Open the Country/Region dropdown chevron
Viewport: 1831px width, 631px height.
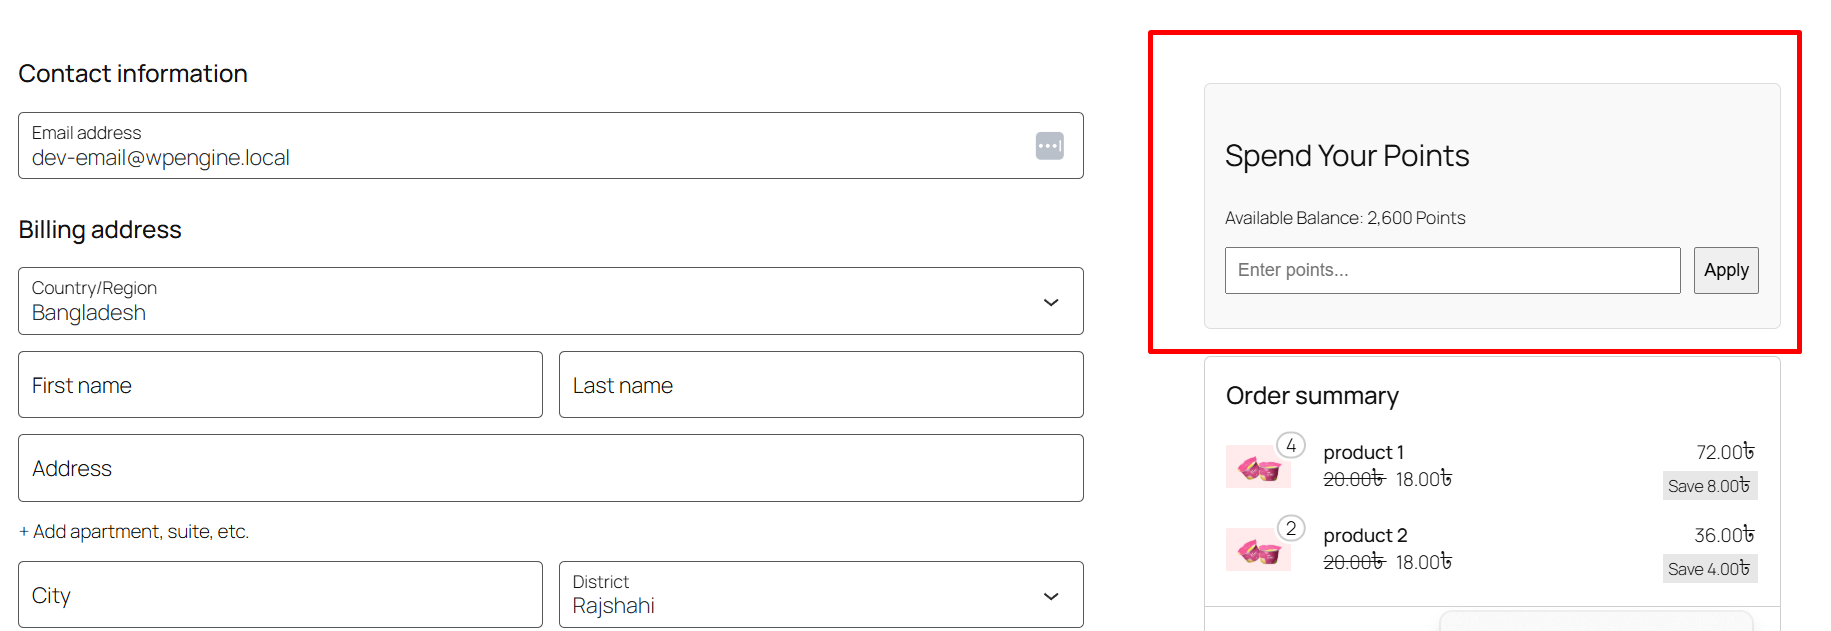(1051, 302)
